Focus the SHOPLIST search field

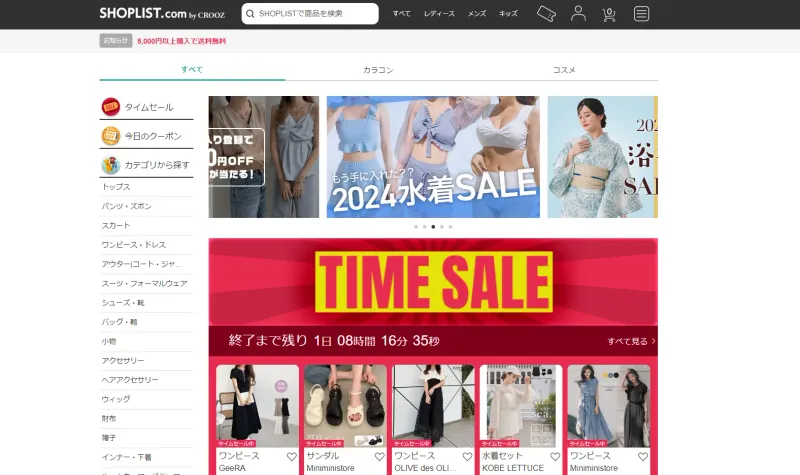coord(310,14)
